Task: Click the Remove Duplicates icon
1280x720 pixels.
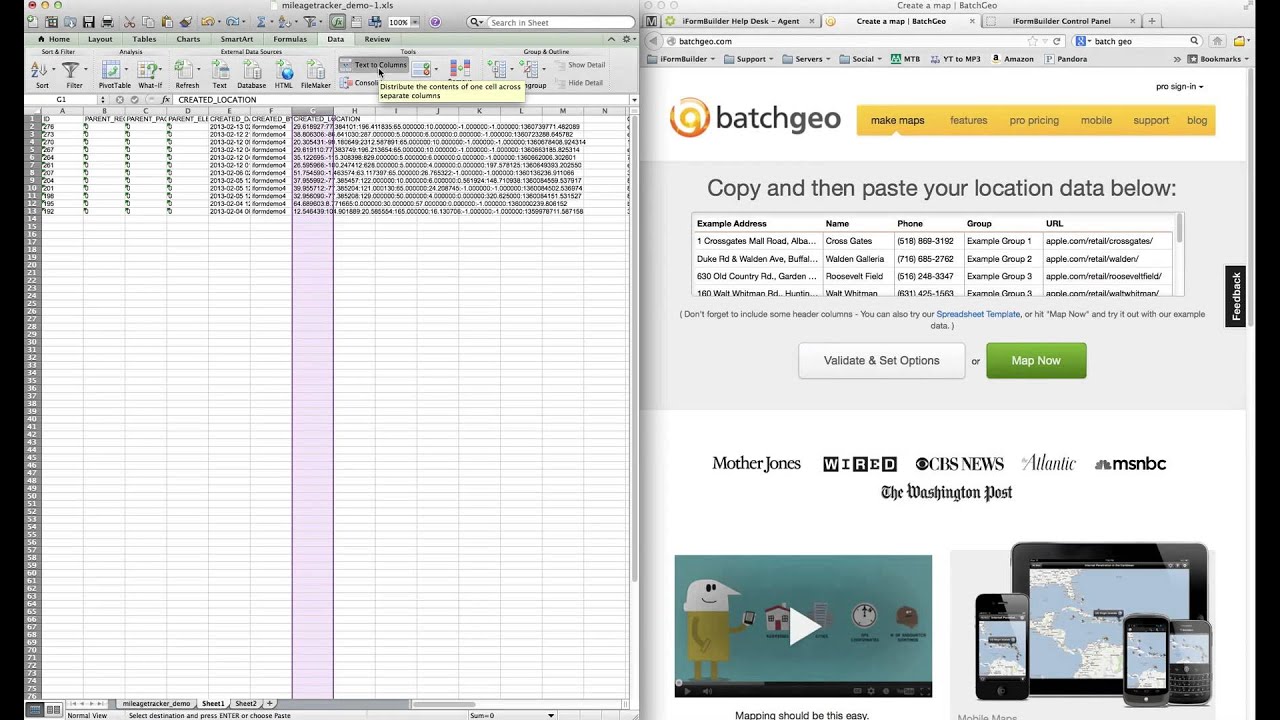Action: point(460,69)
